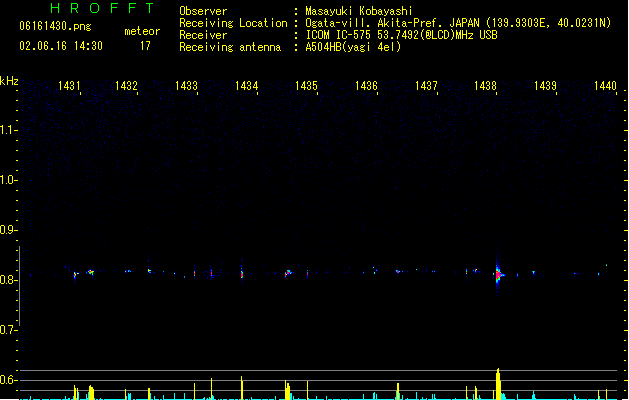The image size is (629, 400).
Task: Click the 1431 time axis label
Action: click(69, 86)
